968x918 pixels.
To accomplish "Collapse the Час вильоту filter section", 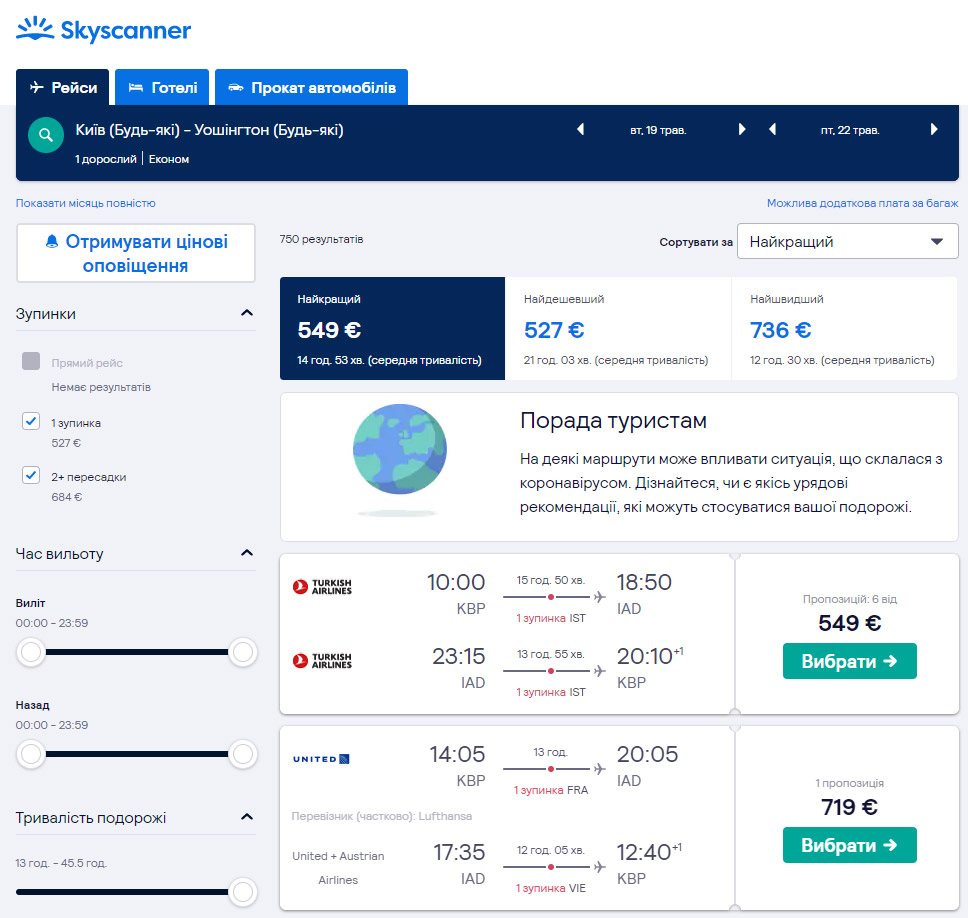I will click(x=247, y=553).
